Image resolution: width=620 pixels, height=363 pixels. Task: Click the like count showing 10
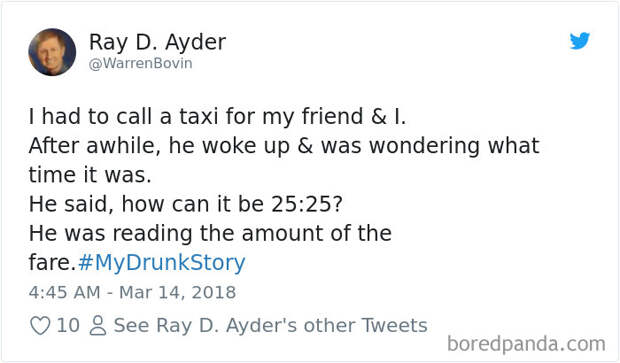68,326
